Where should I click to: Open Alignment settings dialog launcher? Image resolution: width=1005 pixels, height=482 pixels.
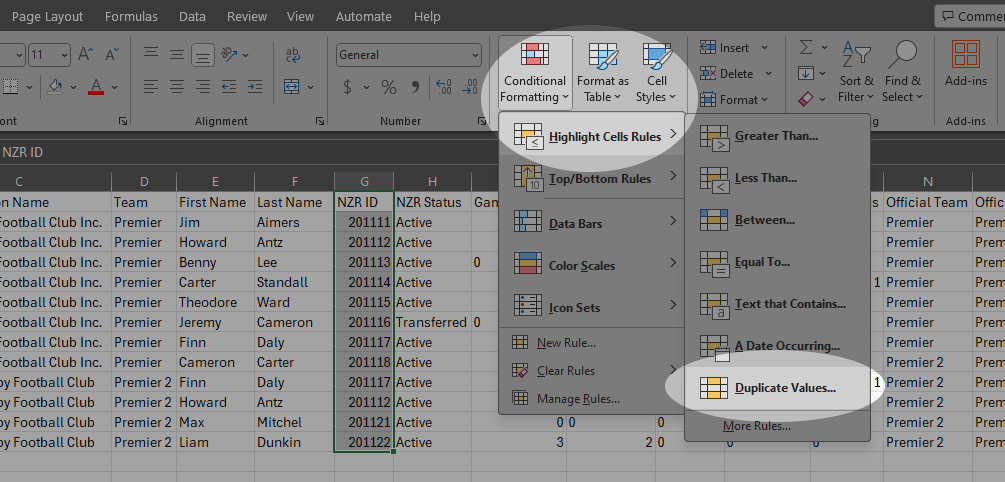click(x=319, y=120)
